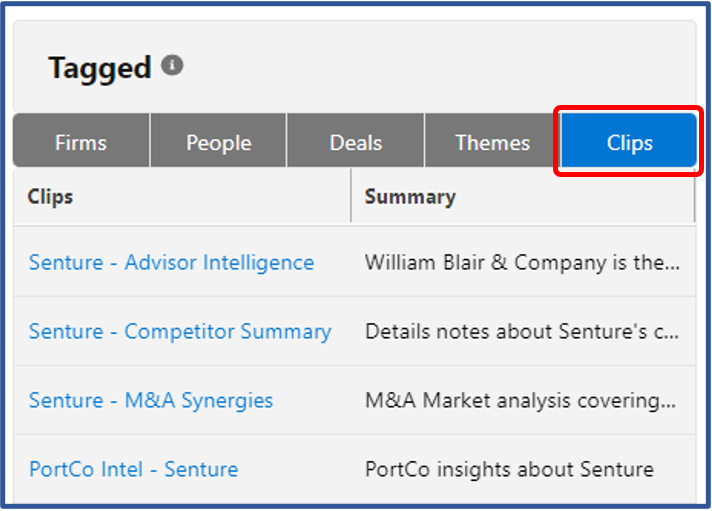Switch to the Firms tab
712x511 pixels.
[81, 140]
